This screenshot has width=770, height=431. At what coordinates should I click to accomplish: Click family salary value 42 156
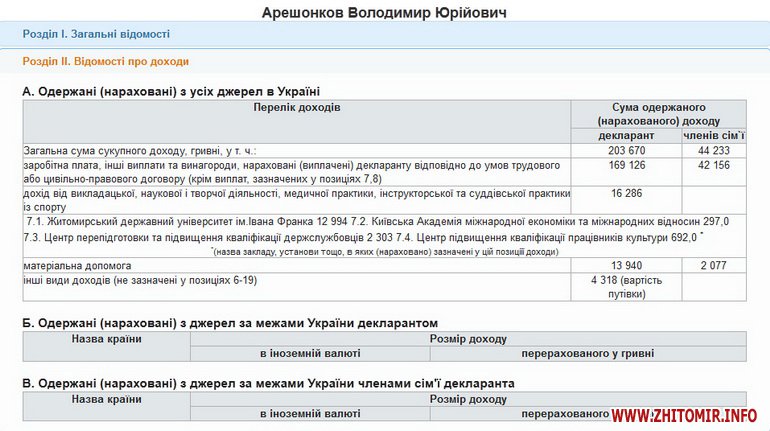(x=715, y=164)
